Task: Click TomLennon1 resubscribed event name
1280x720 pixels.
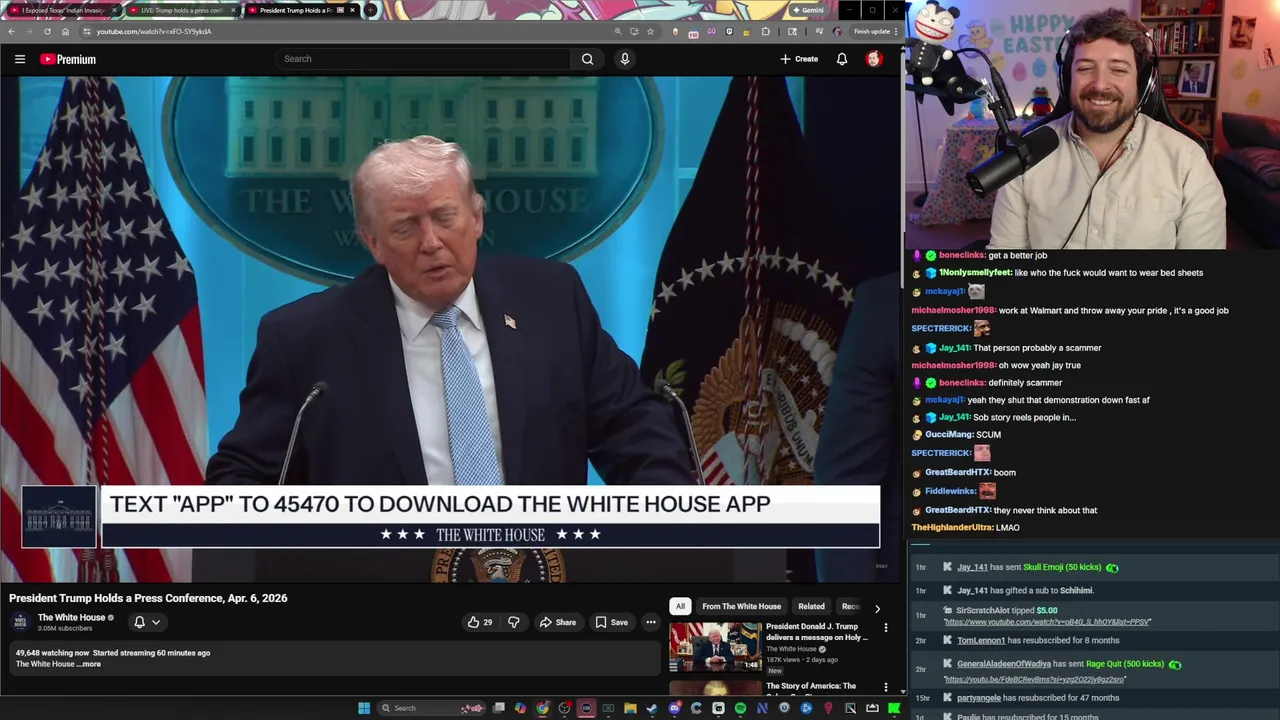Action: click(981, 640)
